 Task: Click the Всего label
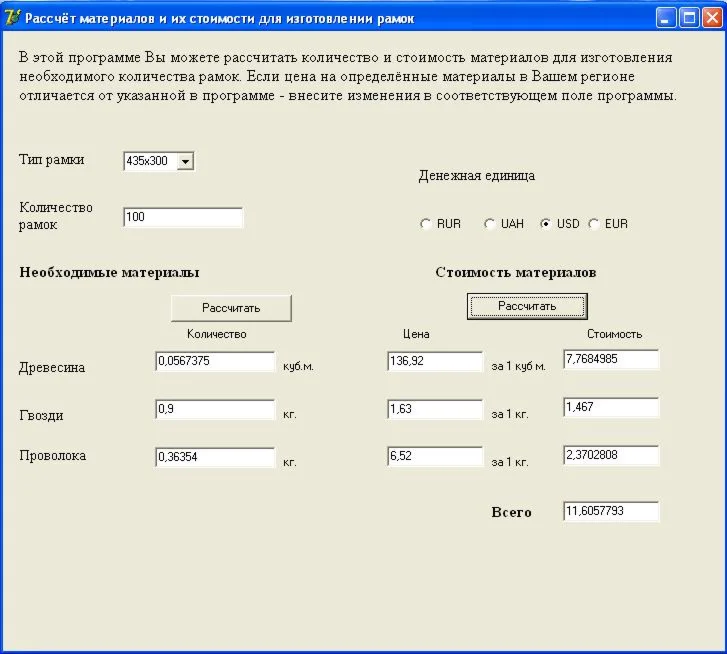(511, 512)
